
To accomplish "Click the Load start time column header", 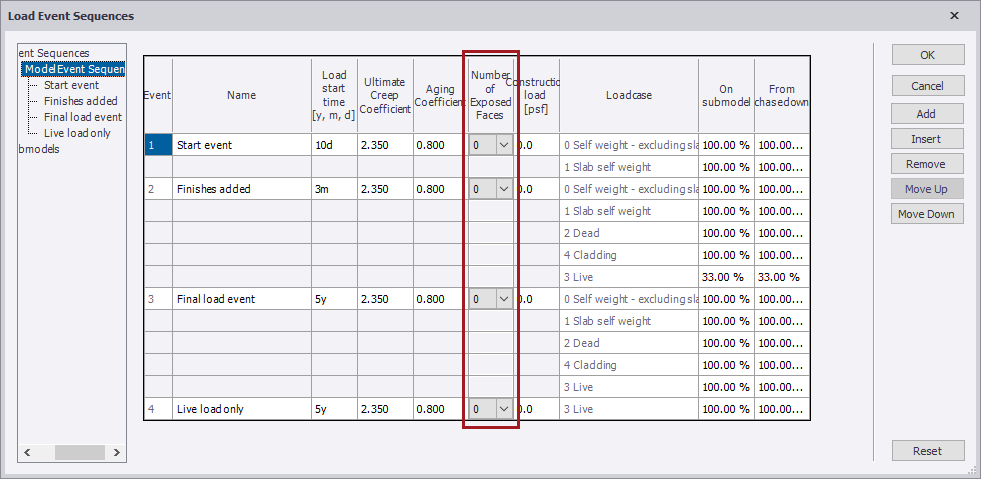I will [334, 95].
